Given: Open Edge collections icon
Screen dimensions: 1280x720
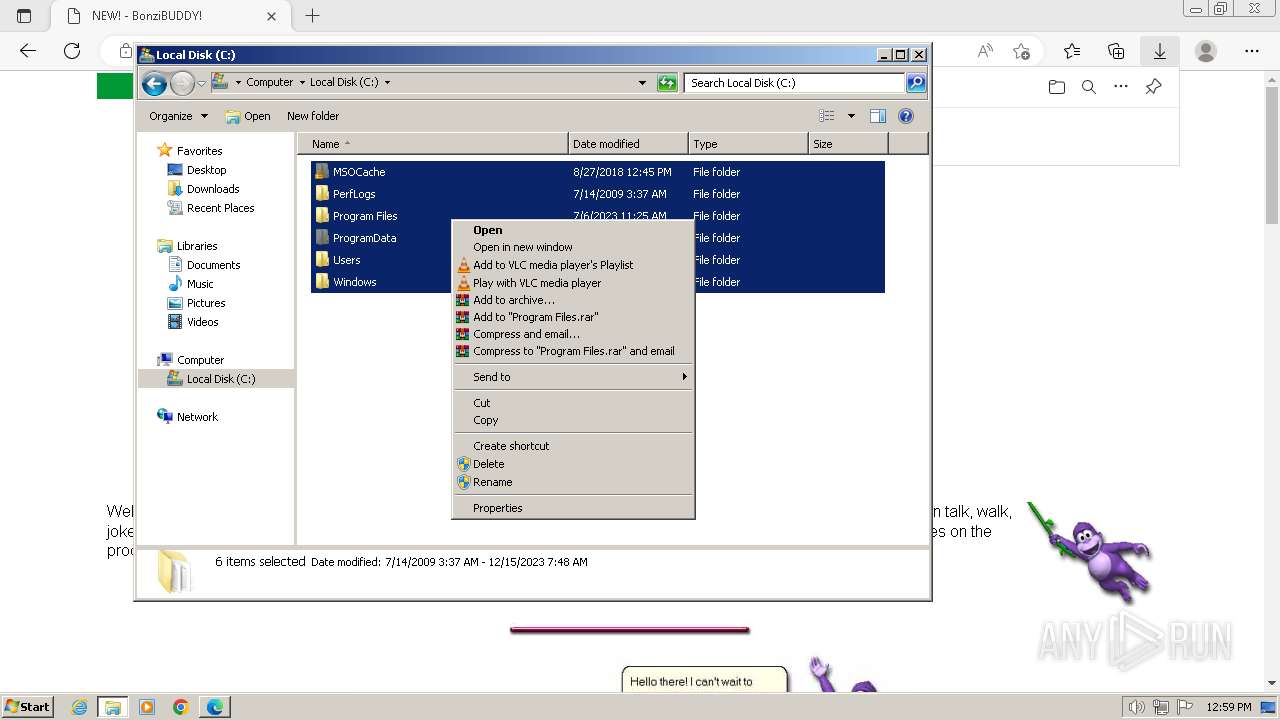Looking at the screenshot, I should tap(1116, 51).
